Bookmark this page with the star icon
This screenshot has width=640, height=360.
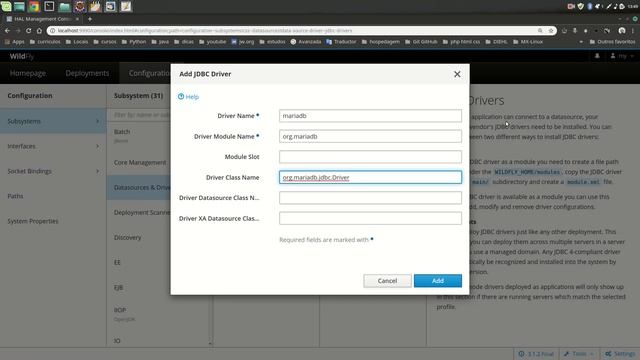[x=551, y=31]
